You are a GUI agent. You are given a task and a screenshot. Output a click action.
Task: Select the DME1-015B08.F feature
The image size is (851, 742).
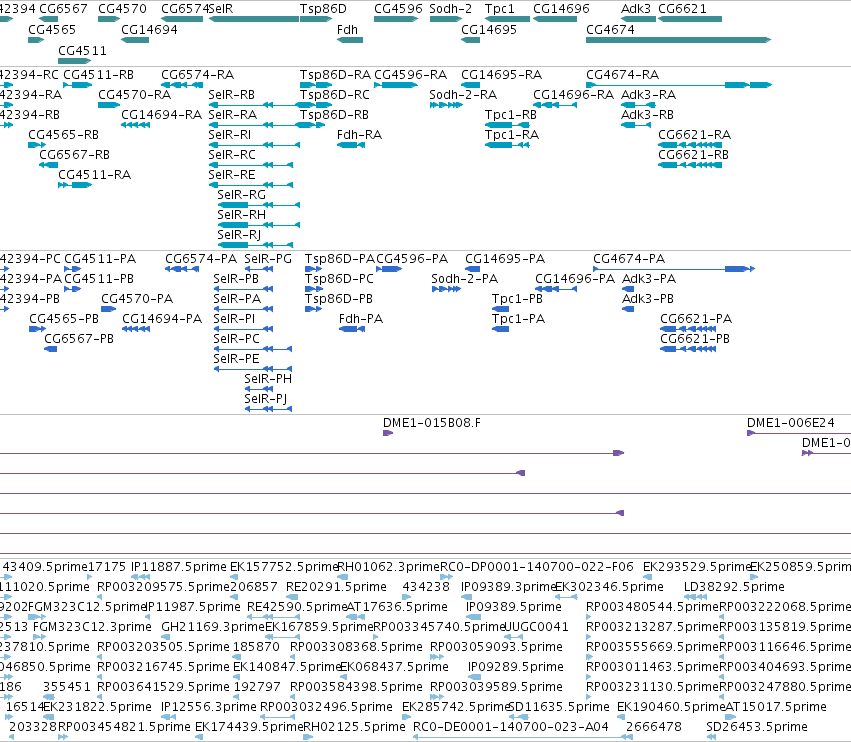click(x=388, y=433)
